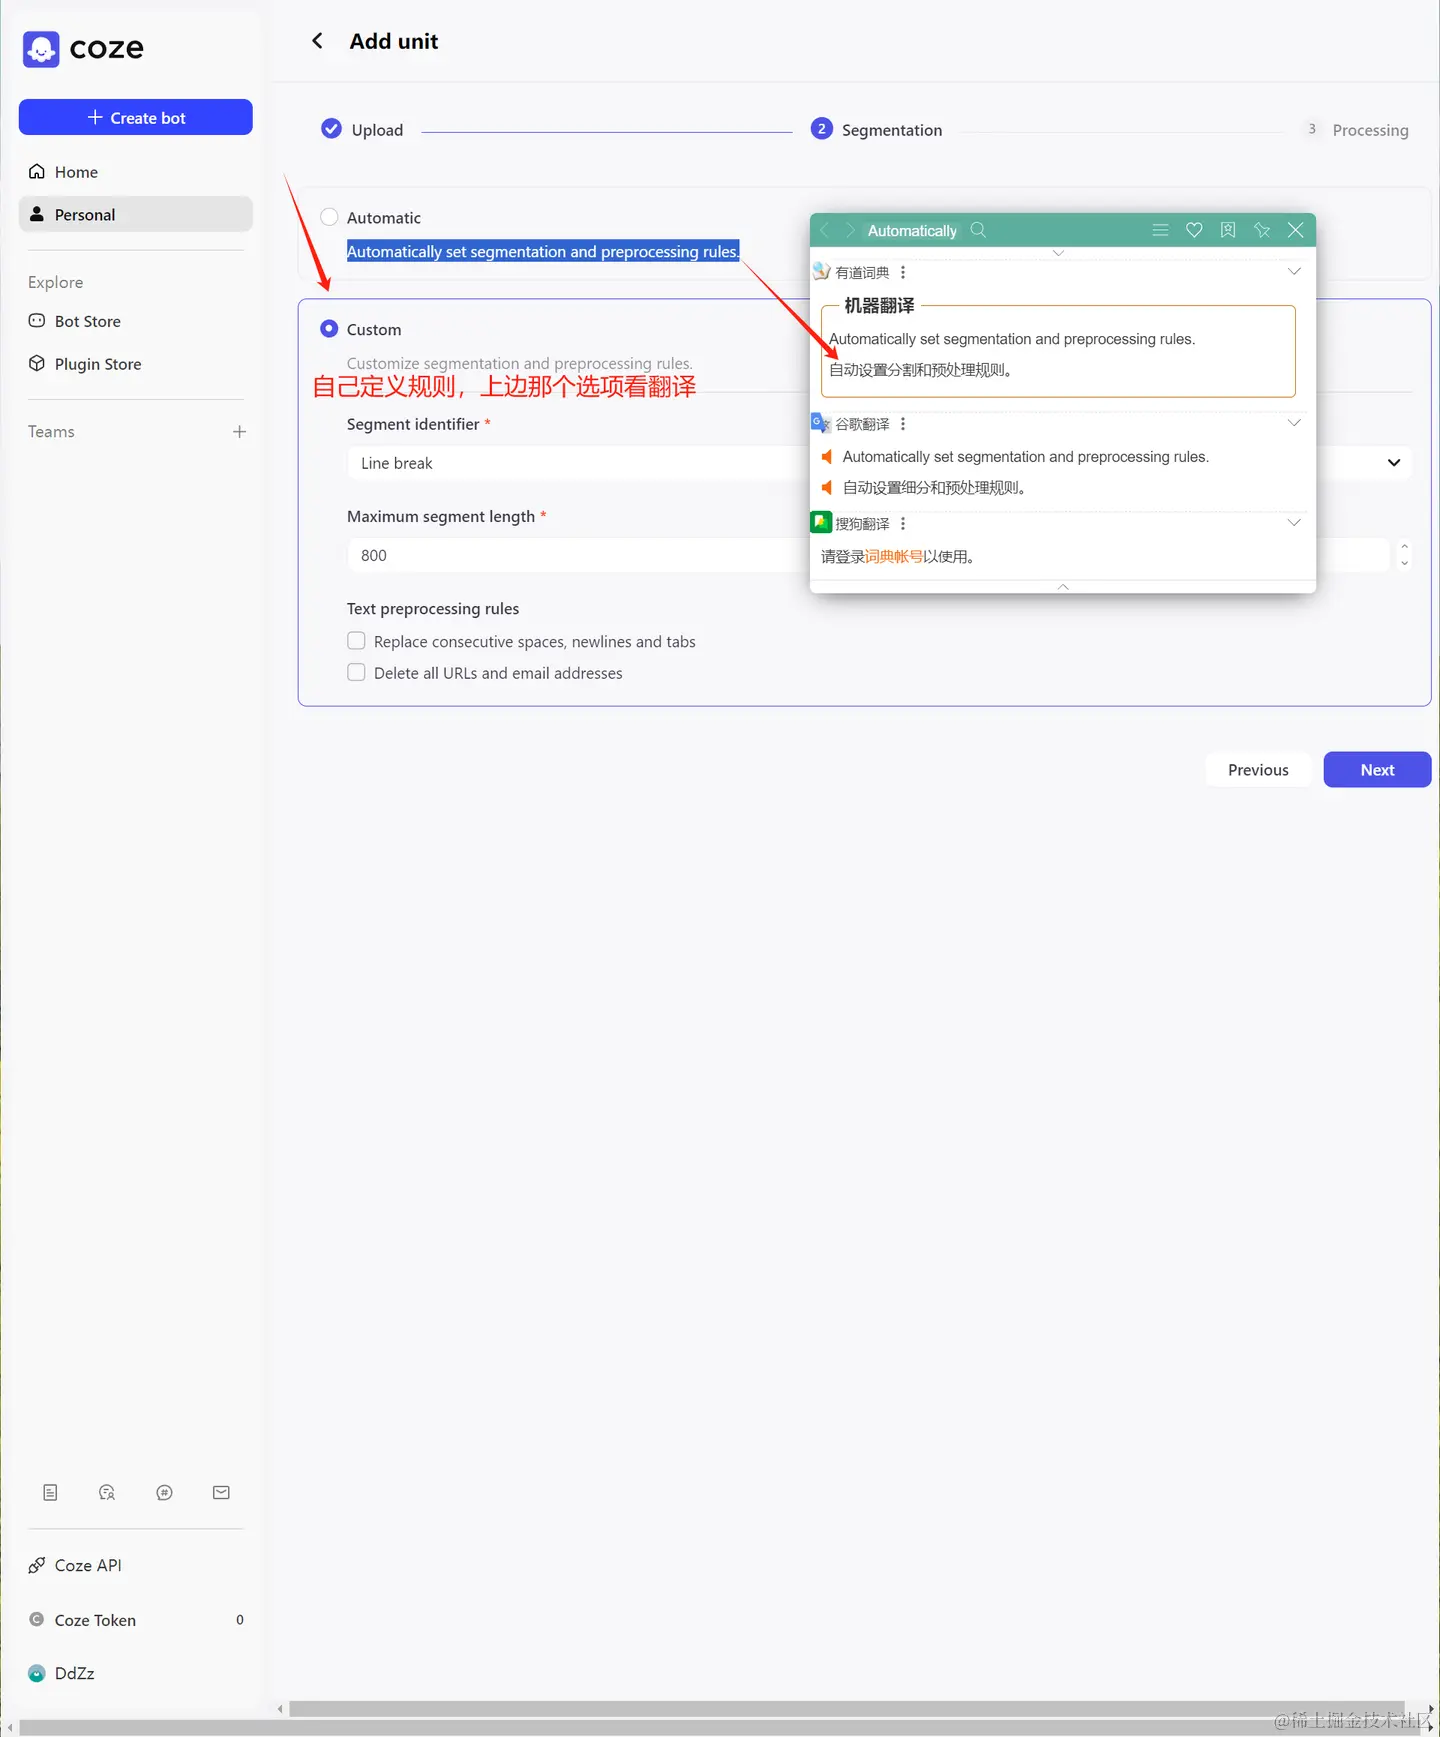Open Coze Token
This screenshot has height=1737, width=1440.
point(136,1620)
